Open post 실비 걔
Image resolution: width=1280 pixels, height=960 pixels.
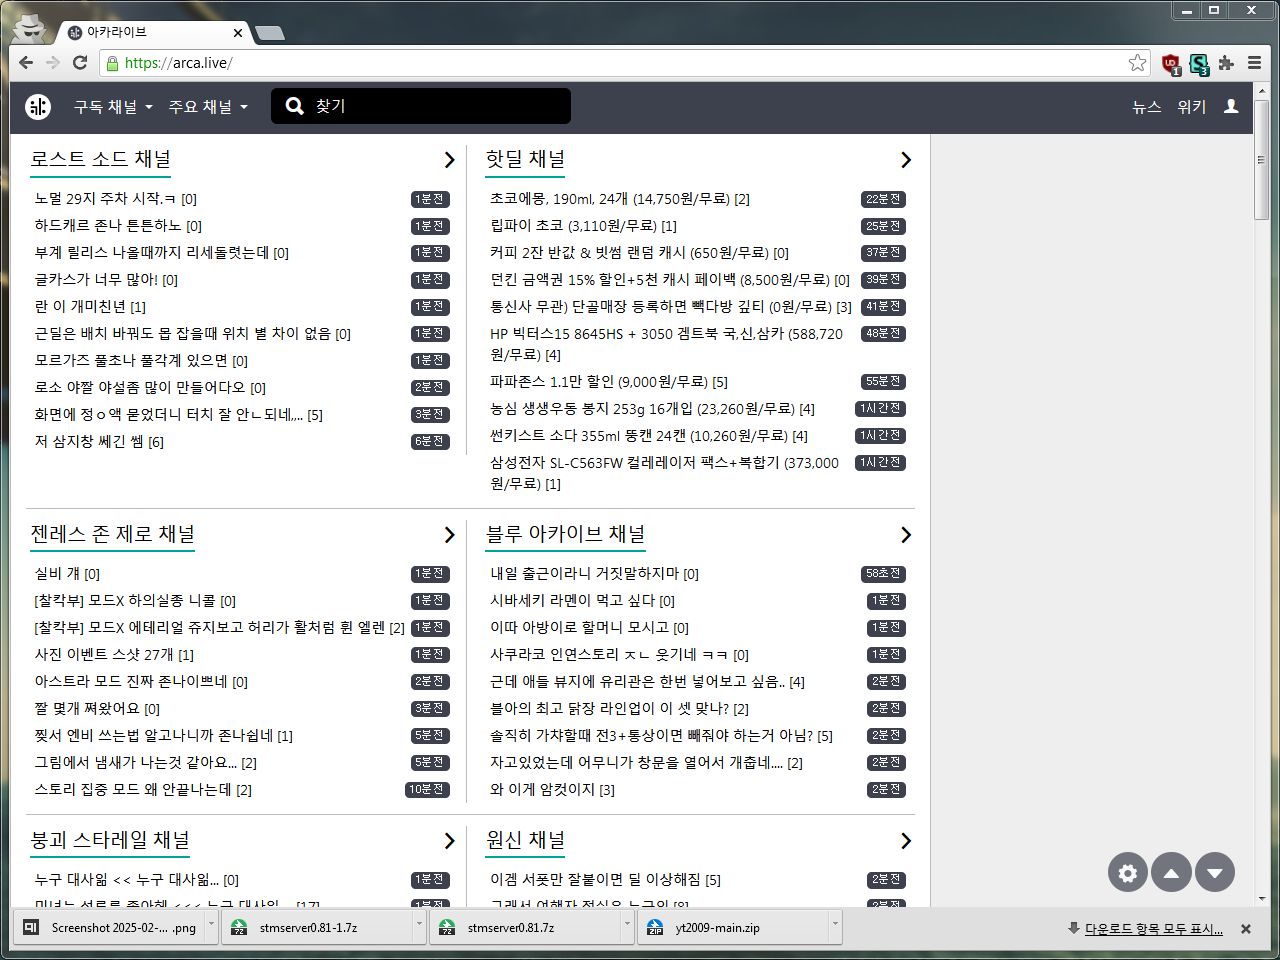67,574
